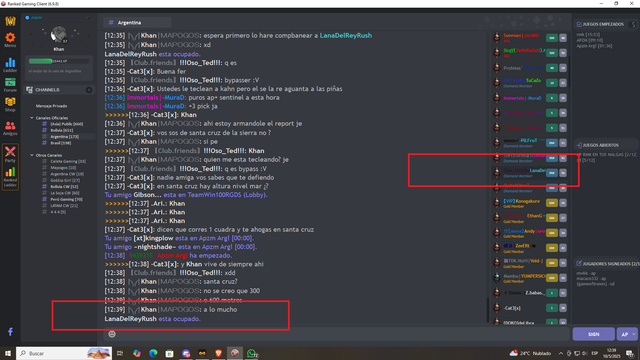
Task: Click the Juegos Empezados header icon
Action: click(x=579, y=24)
